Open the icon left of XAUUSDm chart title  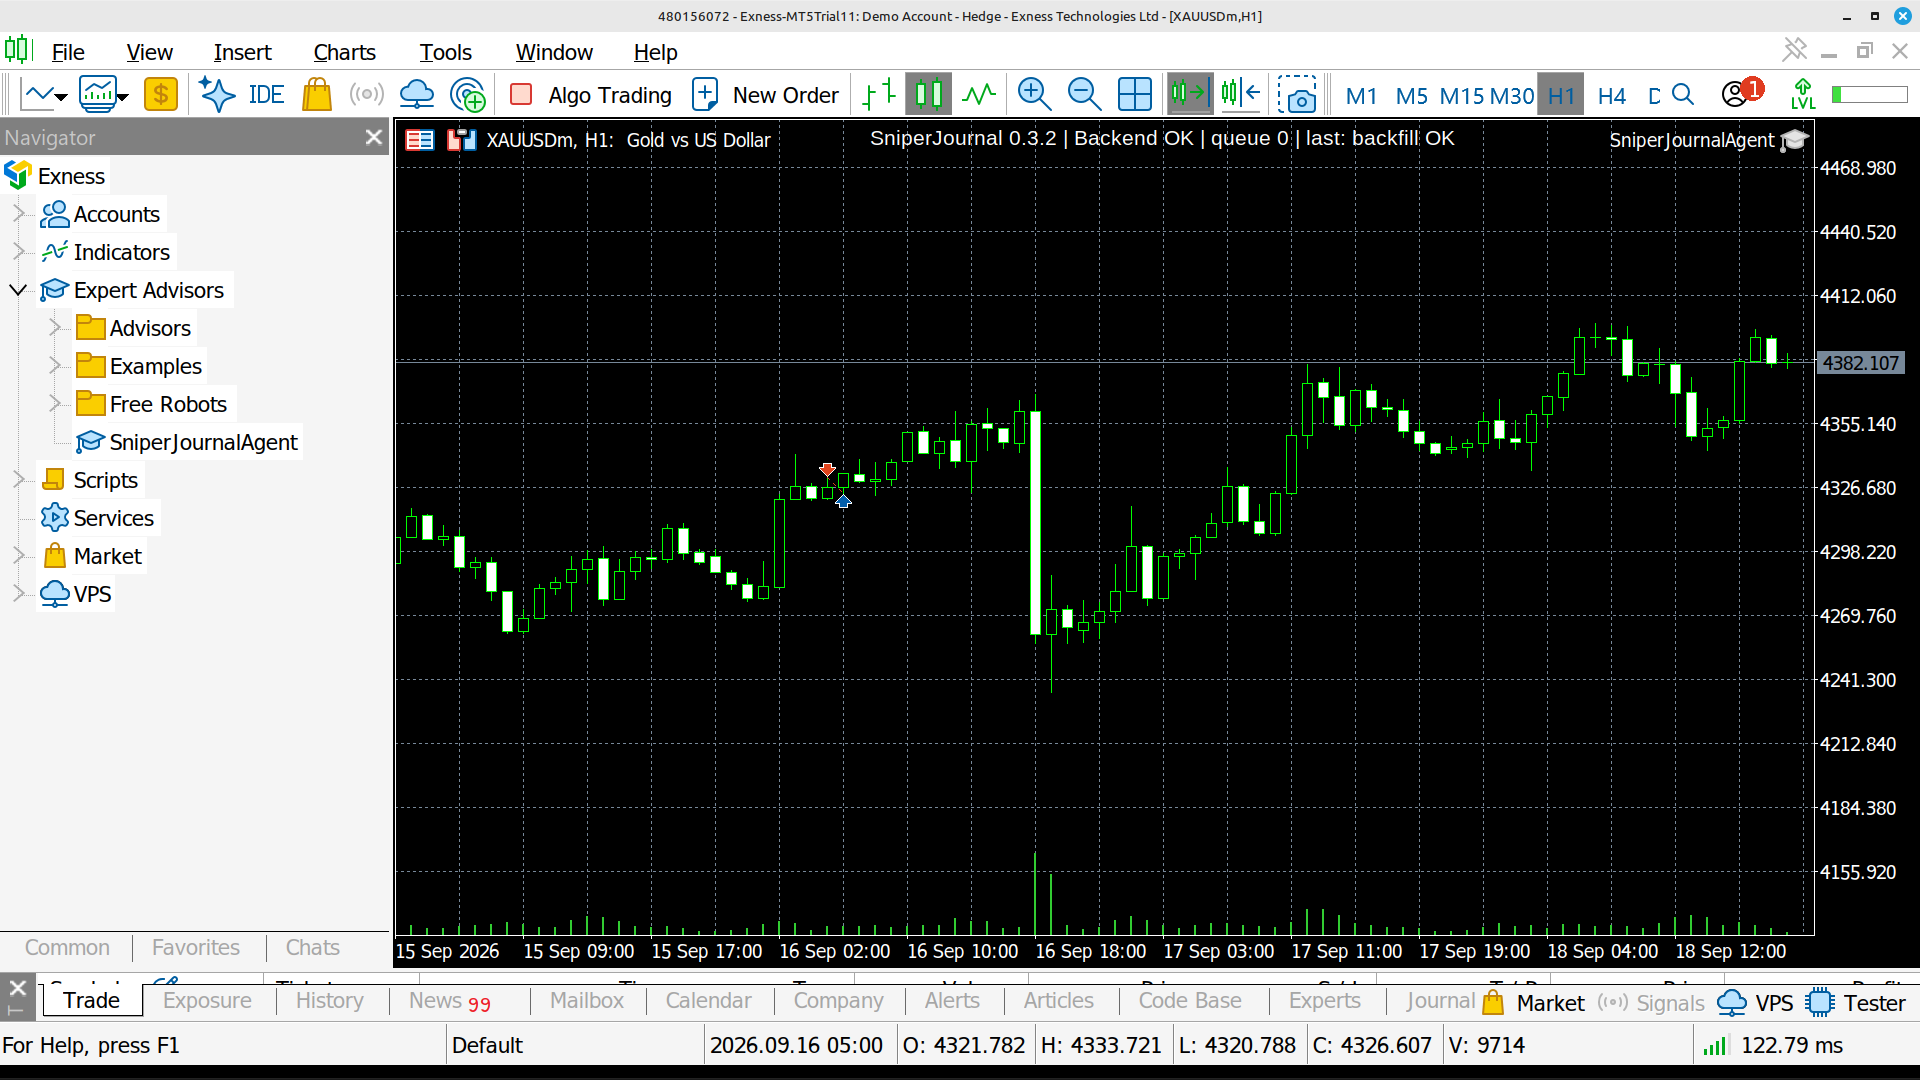pyautogui.click(x=461, y=140)
